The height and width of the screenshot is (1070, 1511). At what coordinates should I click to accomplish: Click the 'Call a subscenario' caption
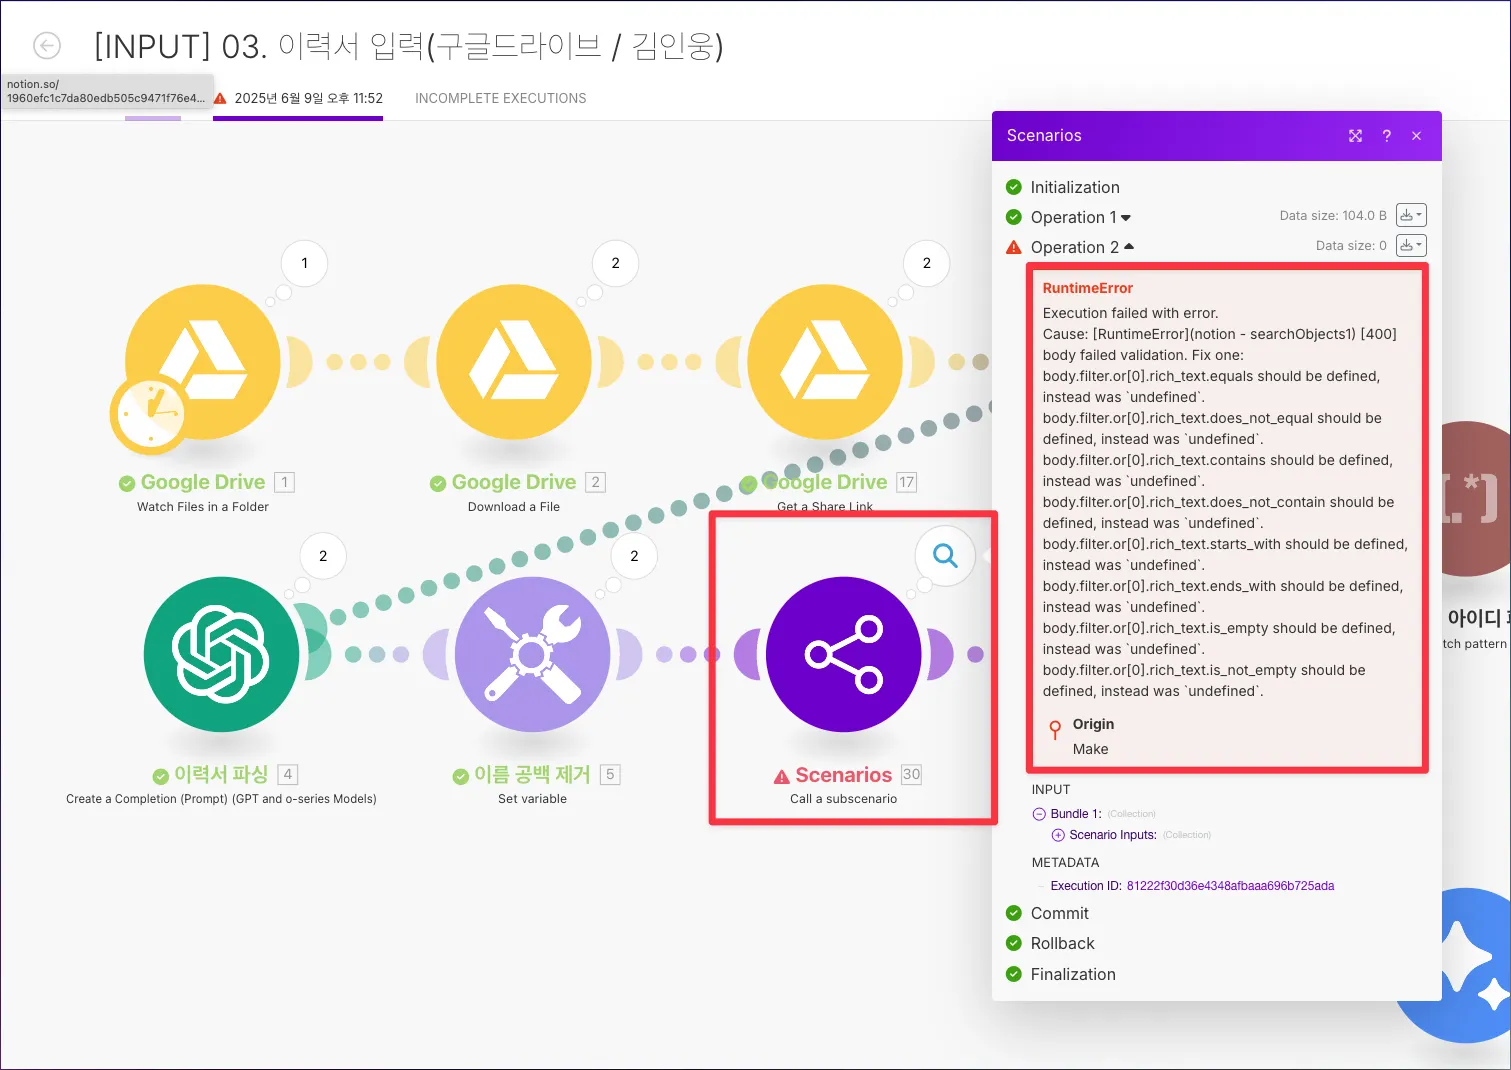coord(843,799)
